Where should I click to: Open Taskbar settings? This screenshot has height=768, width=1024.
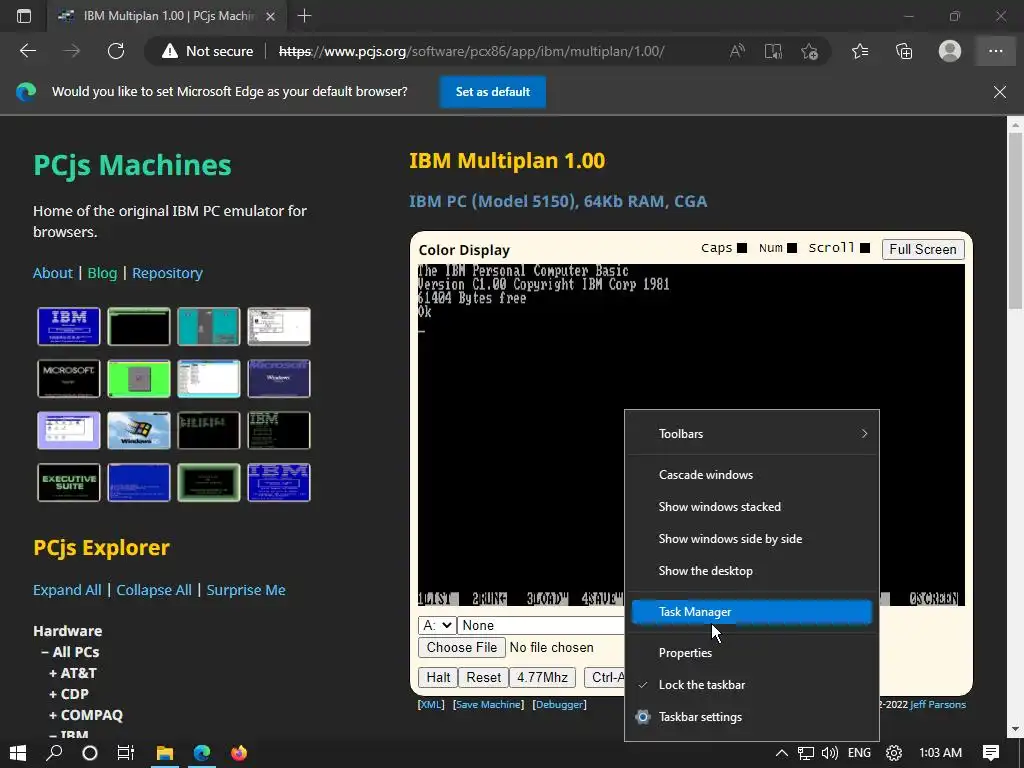[x=752, y=717]
